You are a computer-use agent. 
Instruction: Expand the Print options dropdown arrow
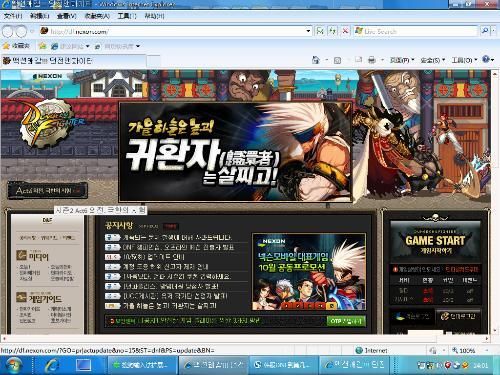382,60
